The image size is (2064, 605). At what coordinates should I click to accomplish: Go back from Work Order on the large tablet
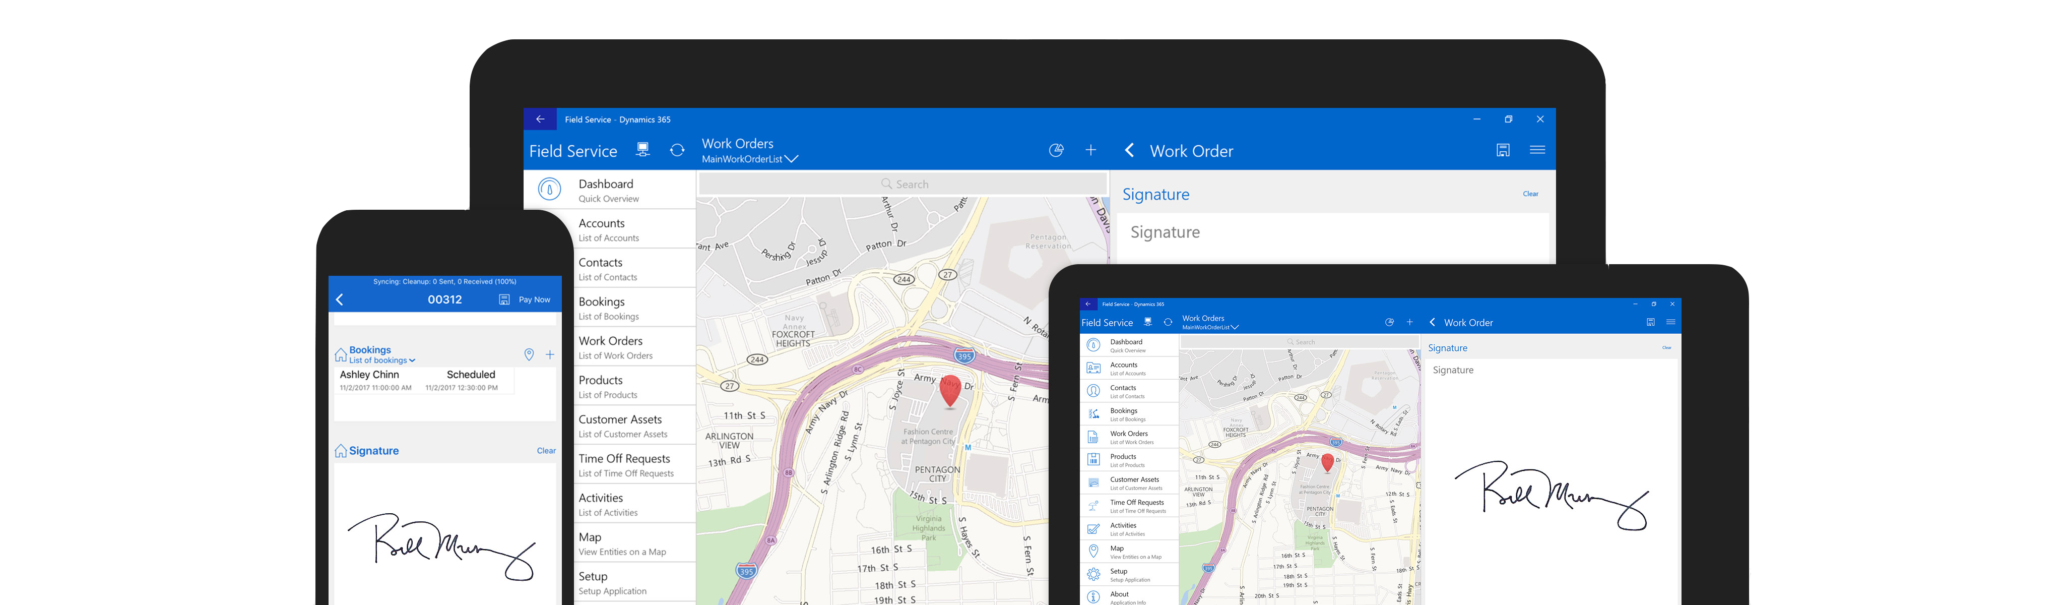pyautogui.click(x=1129, y=150)
